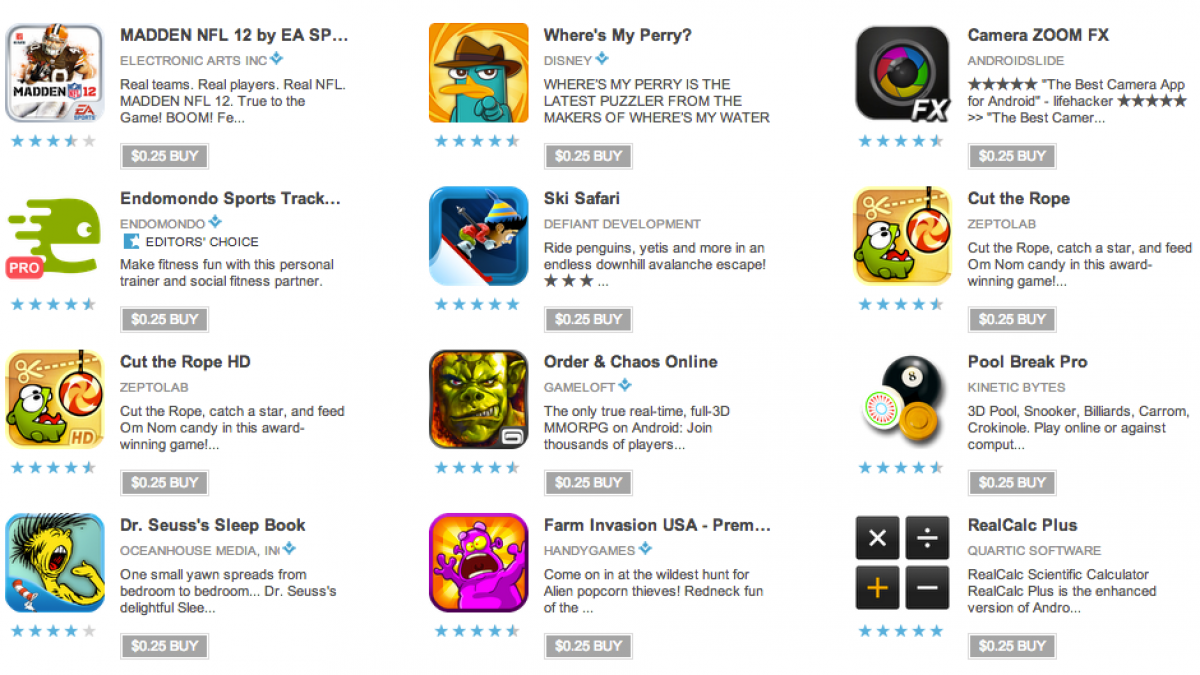1200x675 pixels.
Task: Click the KINETIC BYTES developer name
Action: (1016, 387)
